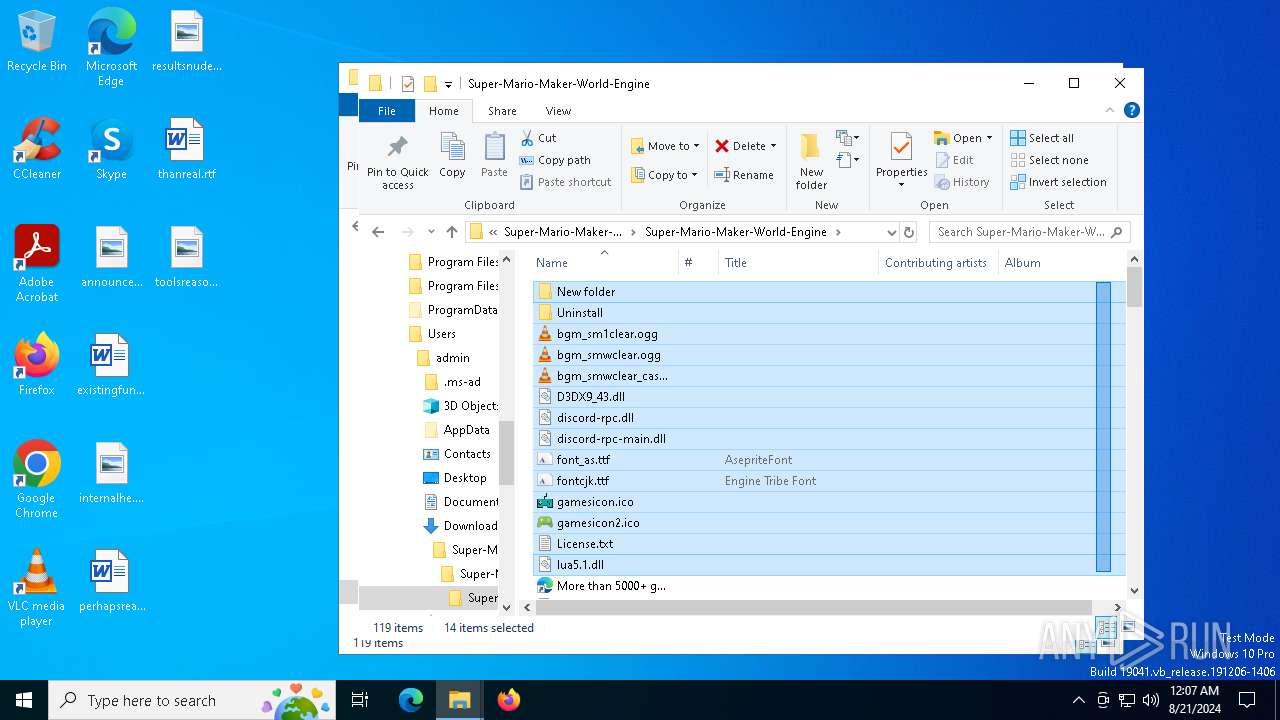Click the Paste ribbon icon
This screenshot has width=1280, height=720.
[x=494, y=155]
